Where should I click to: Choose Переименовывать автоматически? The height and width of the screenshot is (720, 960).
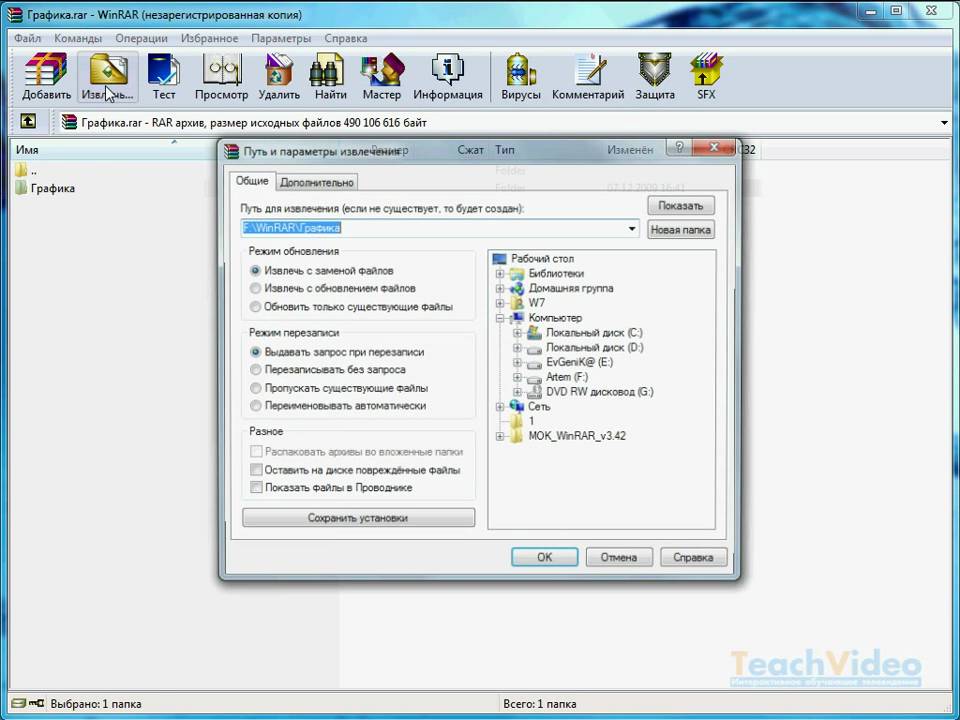coord(255,405)
